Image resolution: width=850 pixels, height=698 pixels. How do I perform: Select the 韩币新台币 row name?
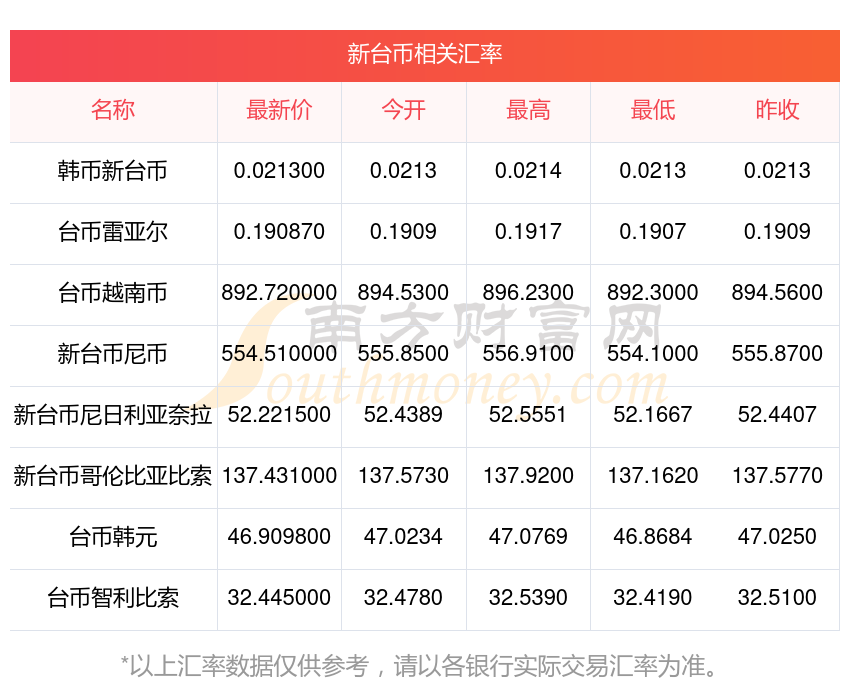(x=113, y=171)
